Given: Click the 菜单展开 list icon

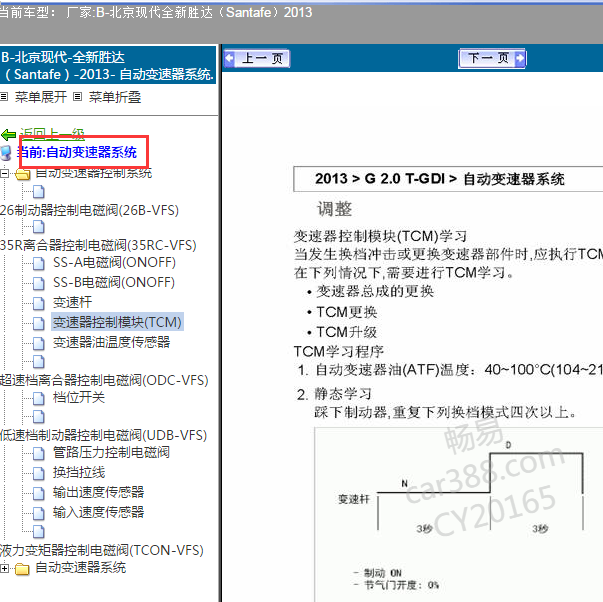Looking at the screenshot, I should (x=4, y=97).
